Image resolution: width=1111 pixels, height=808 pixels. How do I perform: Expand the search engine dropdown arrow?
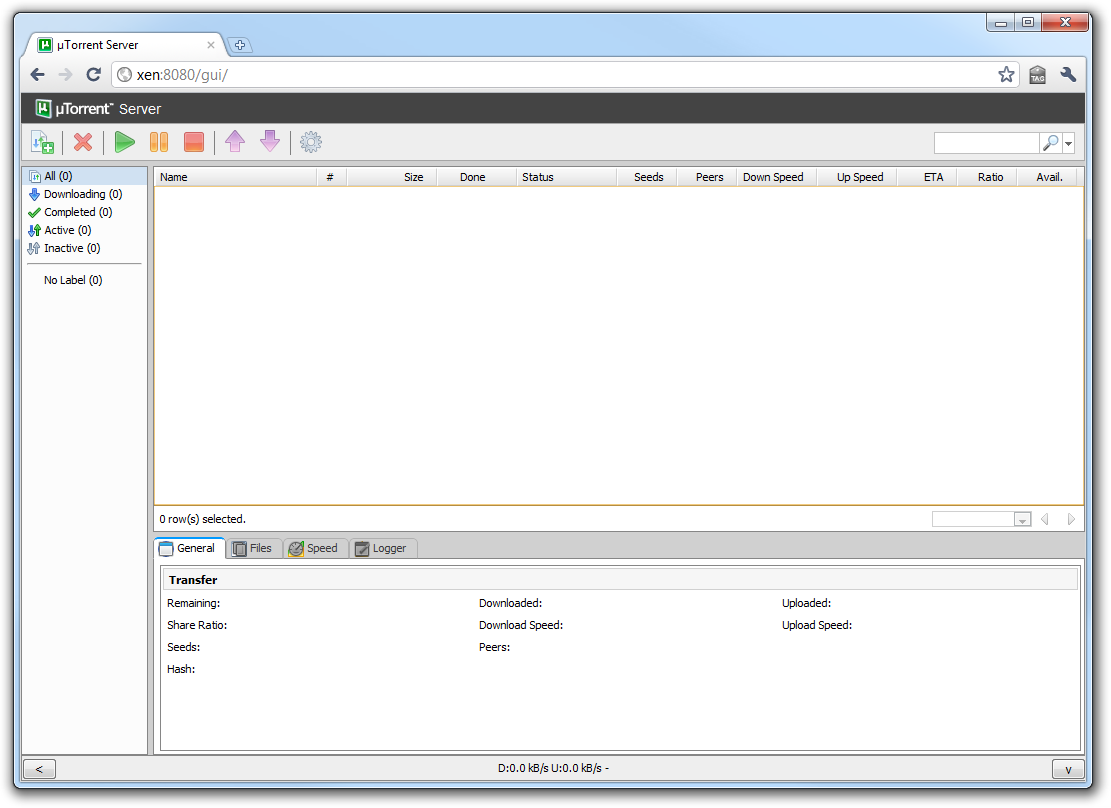pos(1068,144)
